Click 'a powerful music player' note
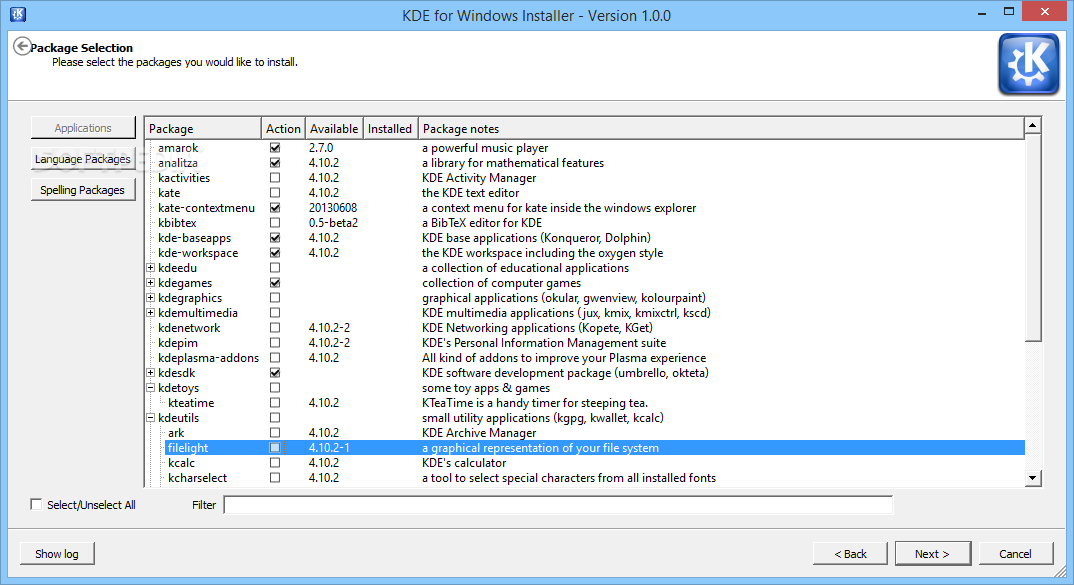Image resolution: width=1074 pixels, height=585 pixels. pyautogui.click(x=485, y=147)
